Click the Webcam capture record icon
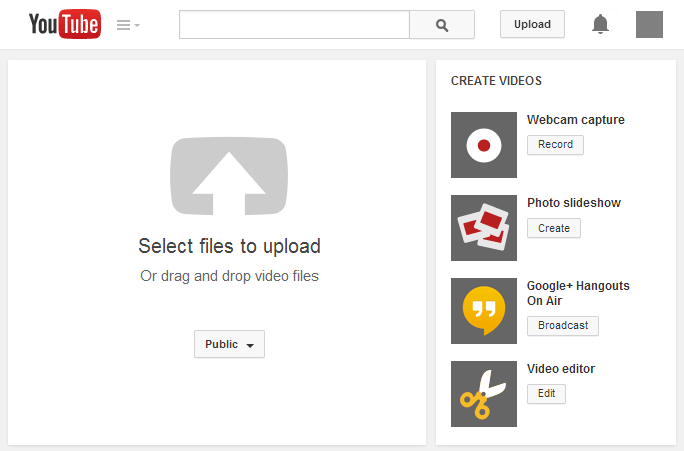Screen dimensions: 684x451 (484, 145)
